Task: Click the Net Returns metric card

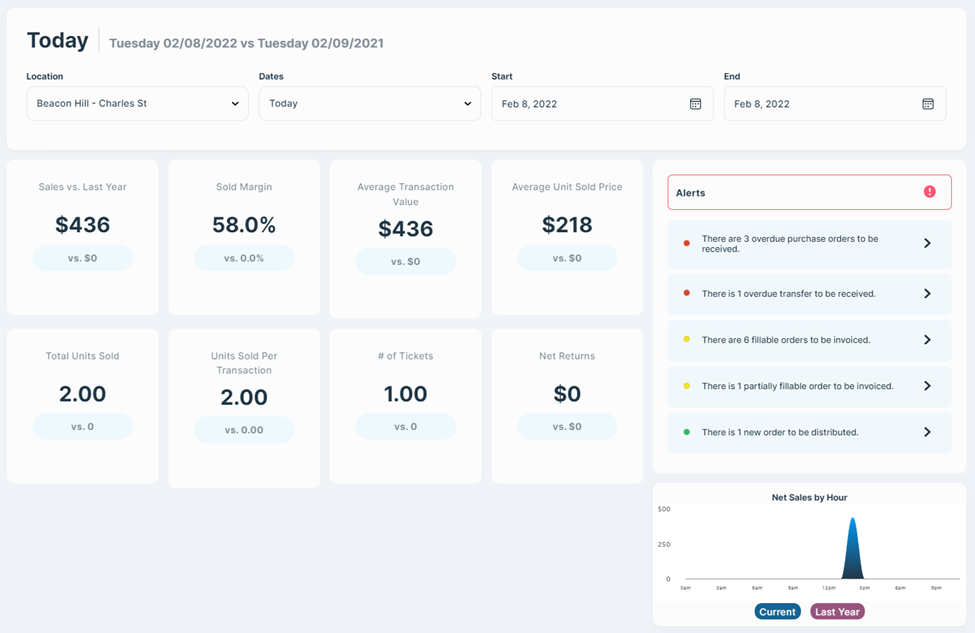Action: [x=567, y=406]
